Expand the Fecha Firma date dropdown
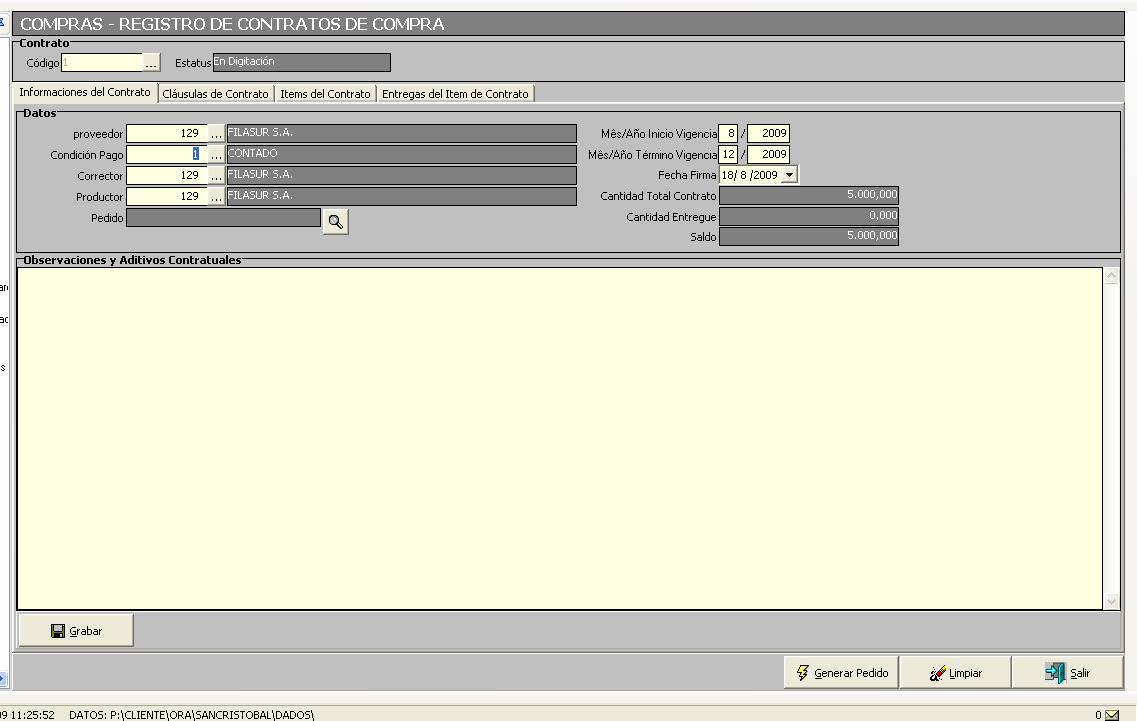 789,175
